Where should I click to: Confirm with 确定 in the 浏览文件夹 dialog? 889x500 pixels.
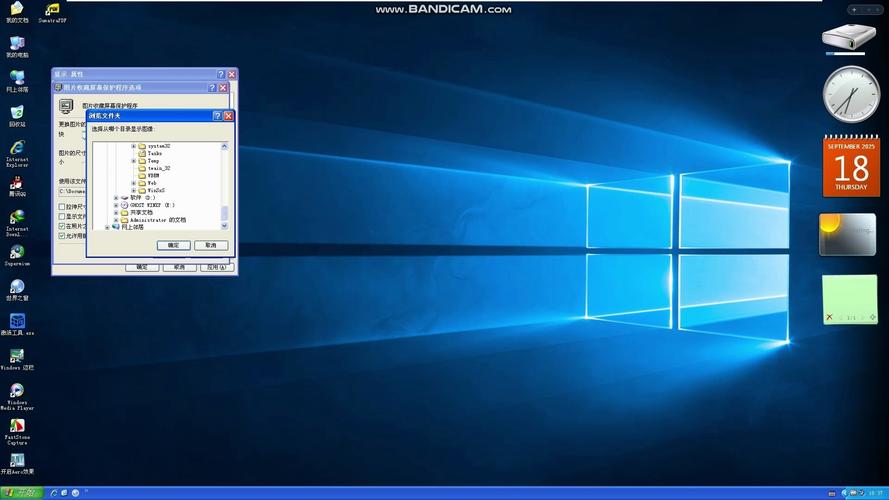coord(173,245)
